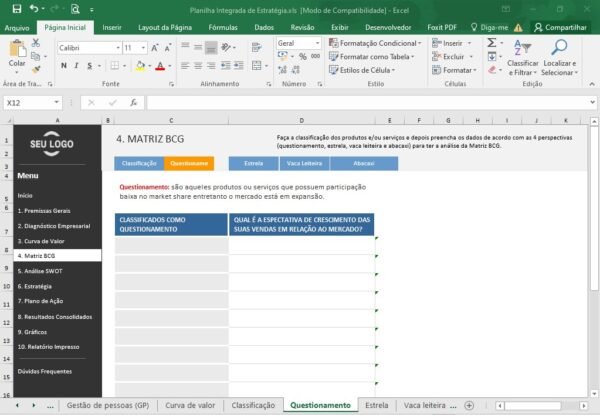Click the Excluir cells button

tap(448, 57)
